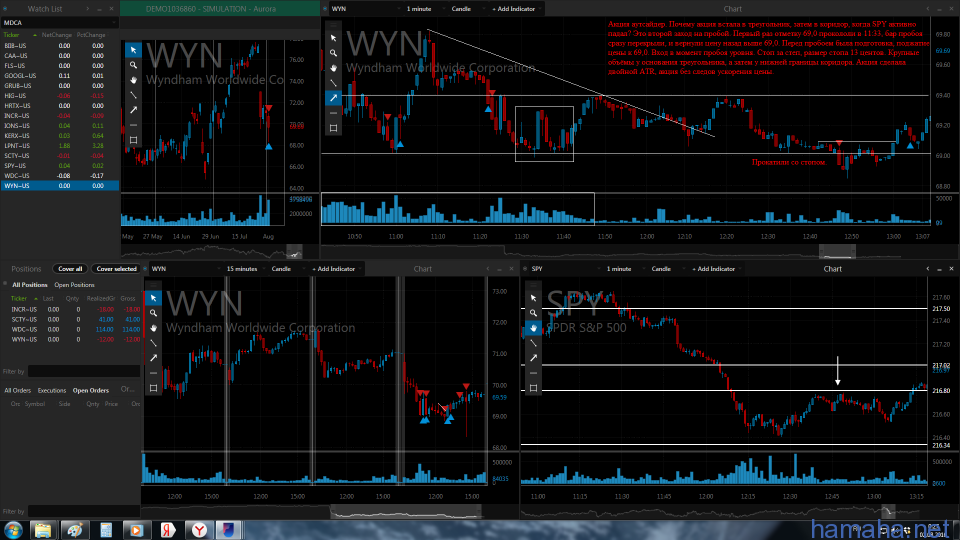Open the MDCA watch list dropdown
The width and height of the screenshot is (960, 540).
(60, 23)
